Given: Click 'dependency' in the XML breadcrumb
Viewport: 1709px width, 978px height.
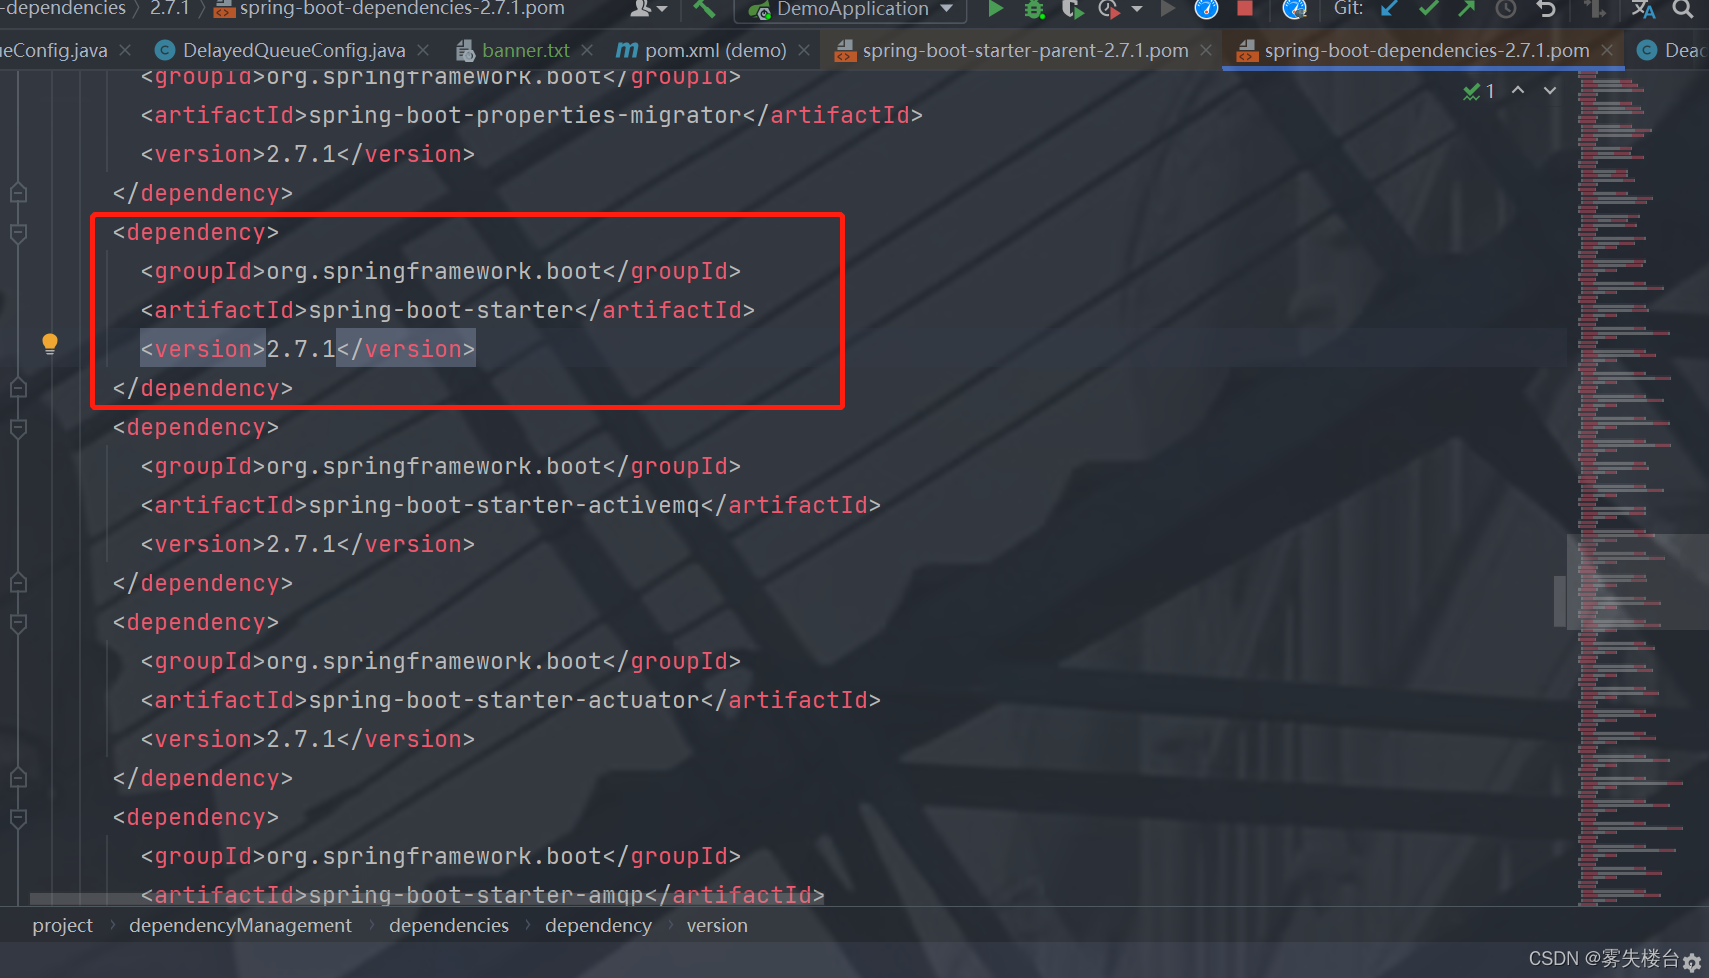Looking at the screenshot, I should coord(598,926).
